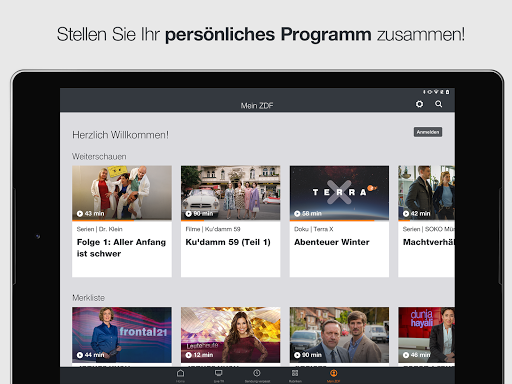The height and width of the screenshot is (384, 512).
Task: Open the Ku'damm 59 thumbnail
Action: 231,193
